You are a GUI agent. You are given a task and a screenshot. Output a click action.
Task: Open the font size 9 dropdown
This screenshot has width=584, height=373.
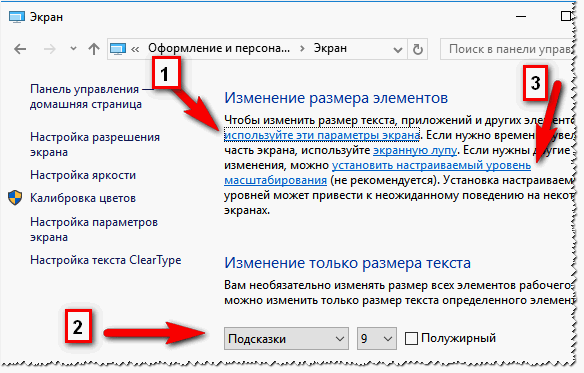pyautogui.click(x=377, y=339)
